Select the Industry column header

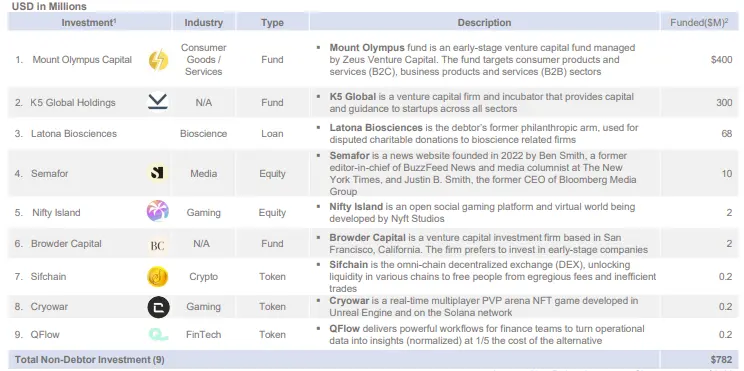coord(204,22)
